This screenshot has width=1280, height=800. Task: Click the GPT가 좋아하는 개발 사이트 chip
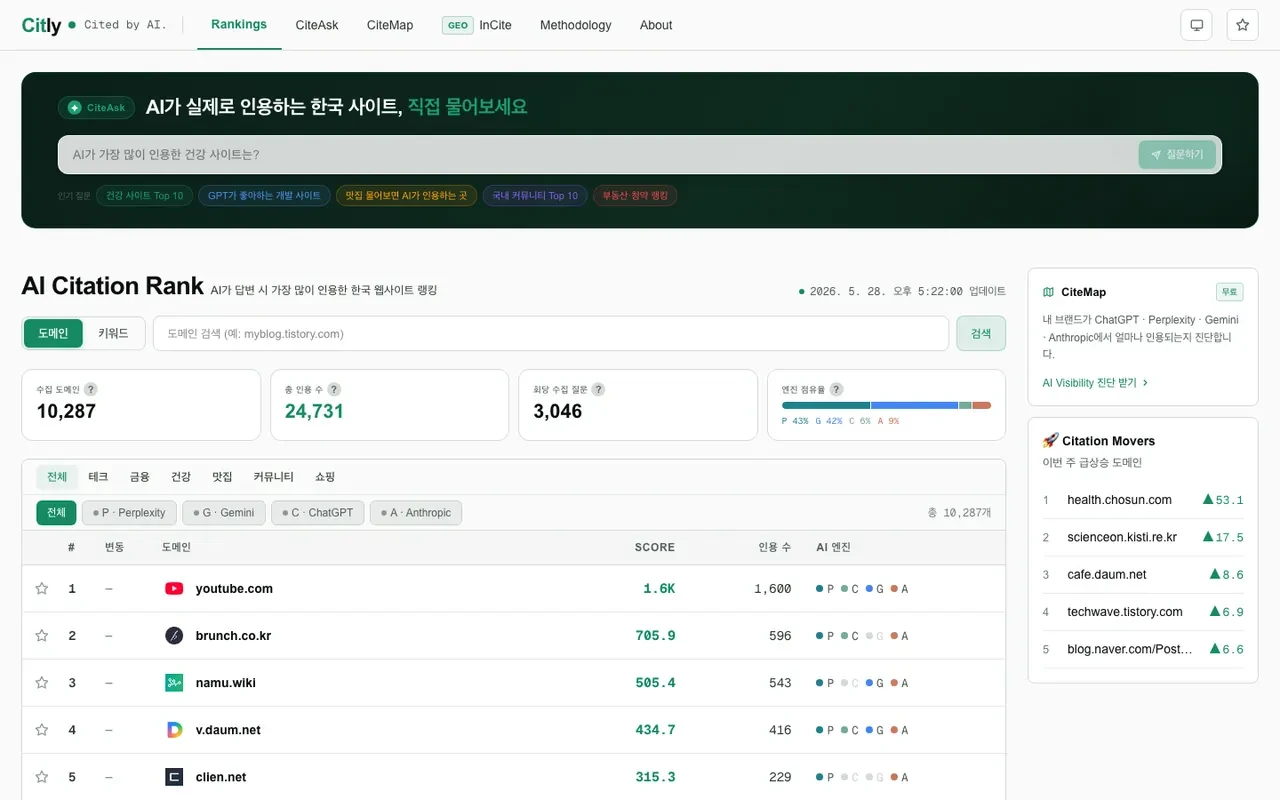point(264,196)
